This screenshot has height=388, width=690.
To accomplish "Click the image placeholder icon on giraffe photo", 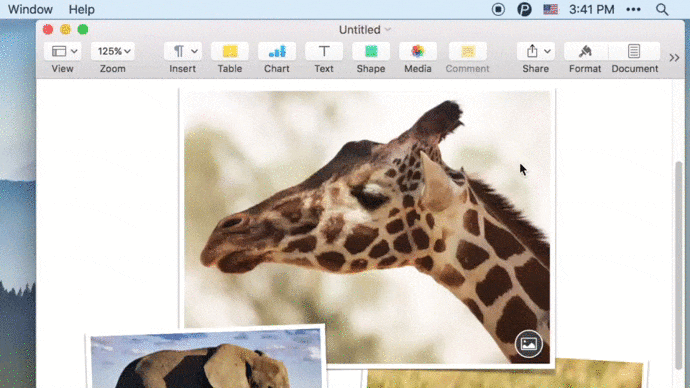I will click(x=529, y=344).
